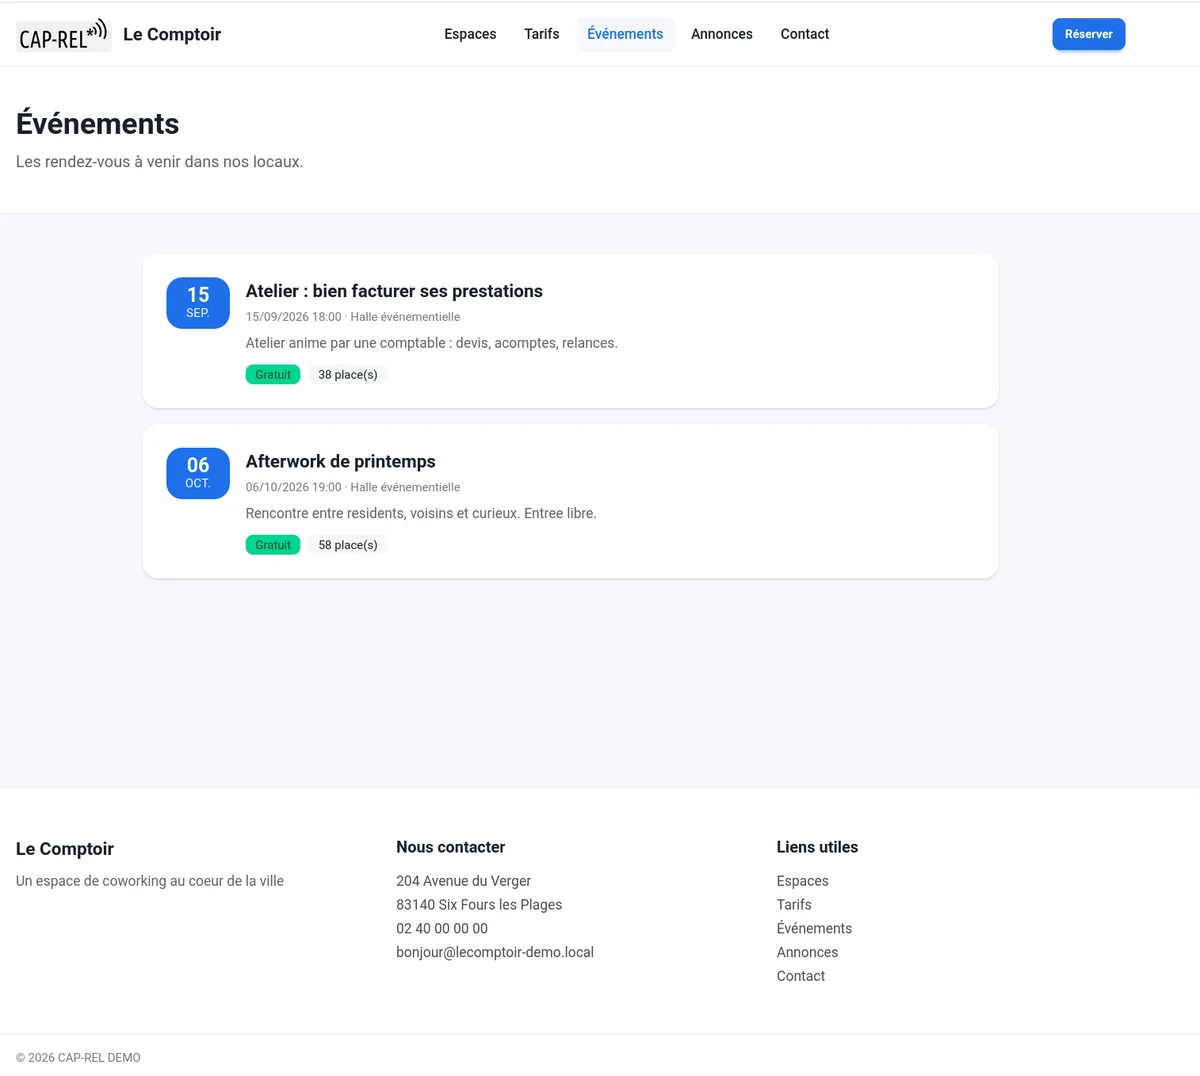1200x1076 pixels.
Task: Open the Annonces link in the footer
Action: pos(808,953)
